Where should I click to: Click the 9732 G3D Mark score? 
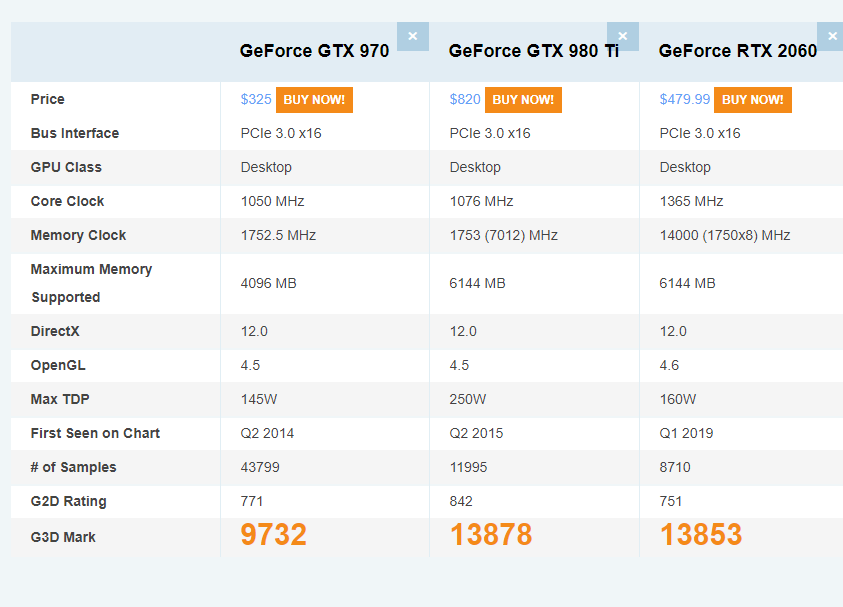(273, 535)
